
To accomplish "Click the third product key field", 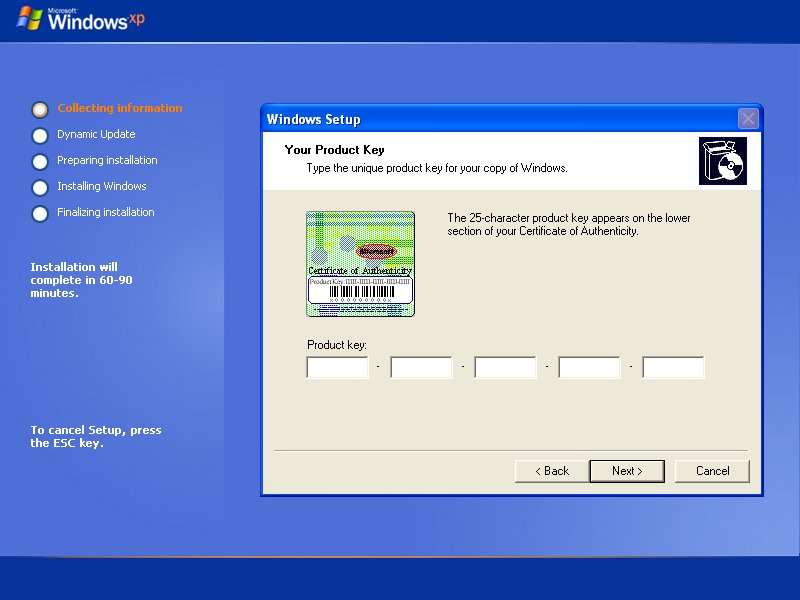I will pos(505,367).
